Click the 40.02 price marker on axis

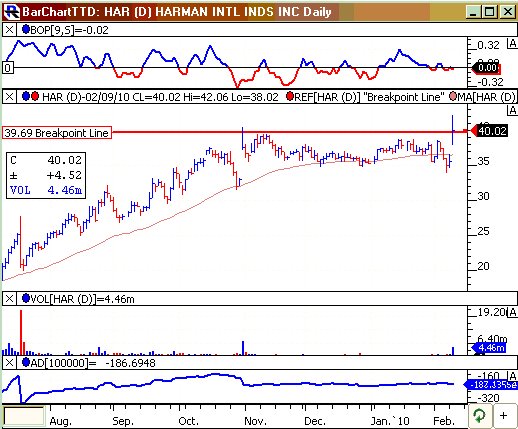tap(489, 131)
